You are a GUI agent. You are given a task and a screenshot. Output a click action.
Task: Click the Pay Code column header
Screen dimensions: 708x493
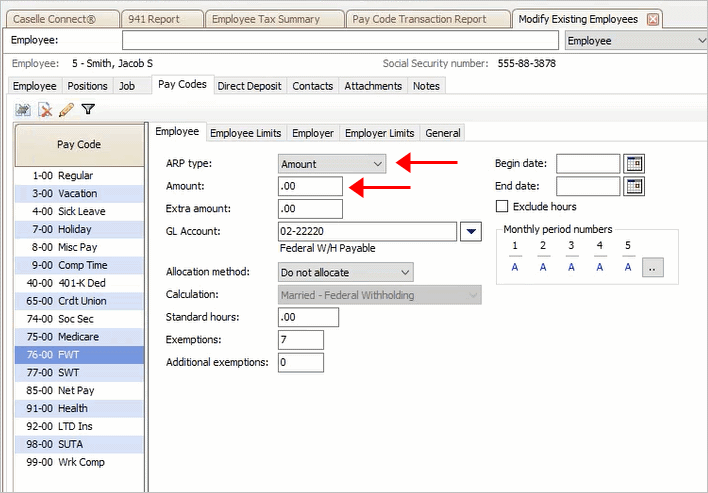click(79, 145)
